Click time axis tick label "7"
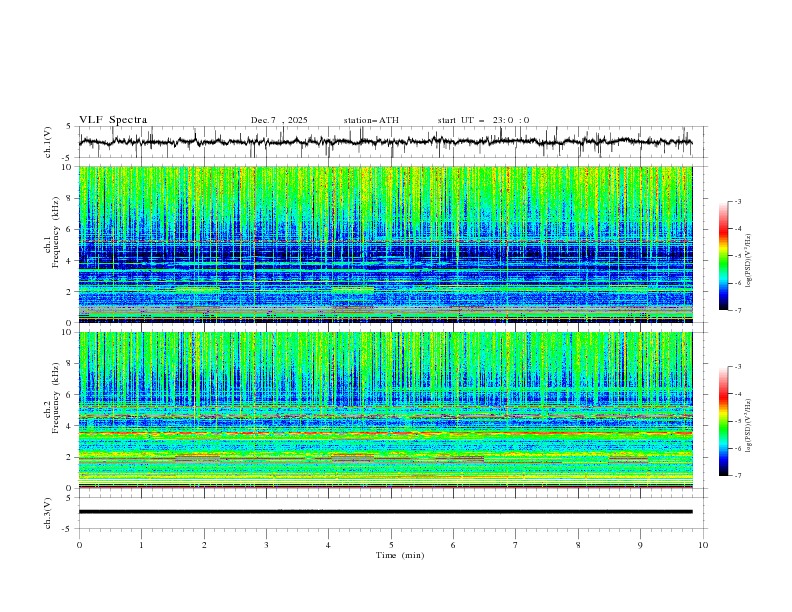This screenshot has height=612, width=792. 516,545
